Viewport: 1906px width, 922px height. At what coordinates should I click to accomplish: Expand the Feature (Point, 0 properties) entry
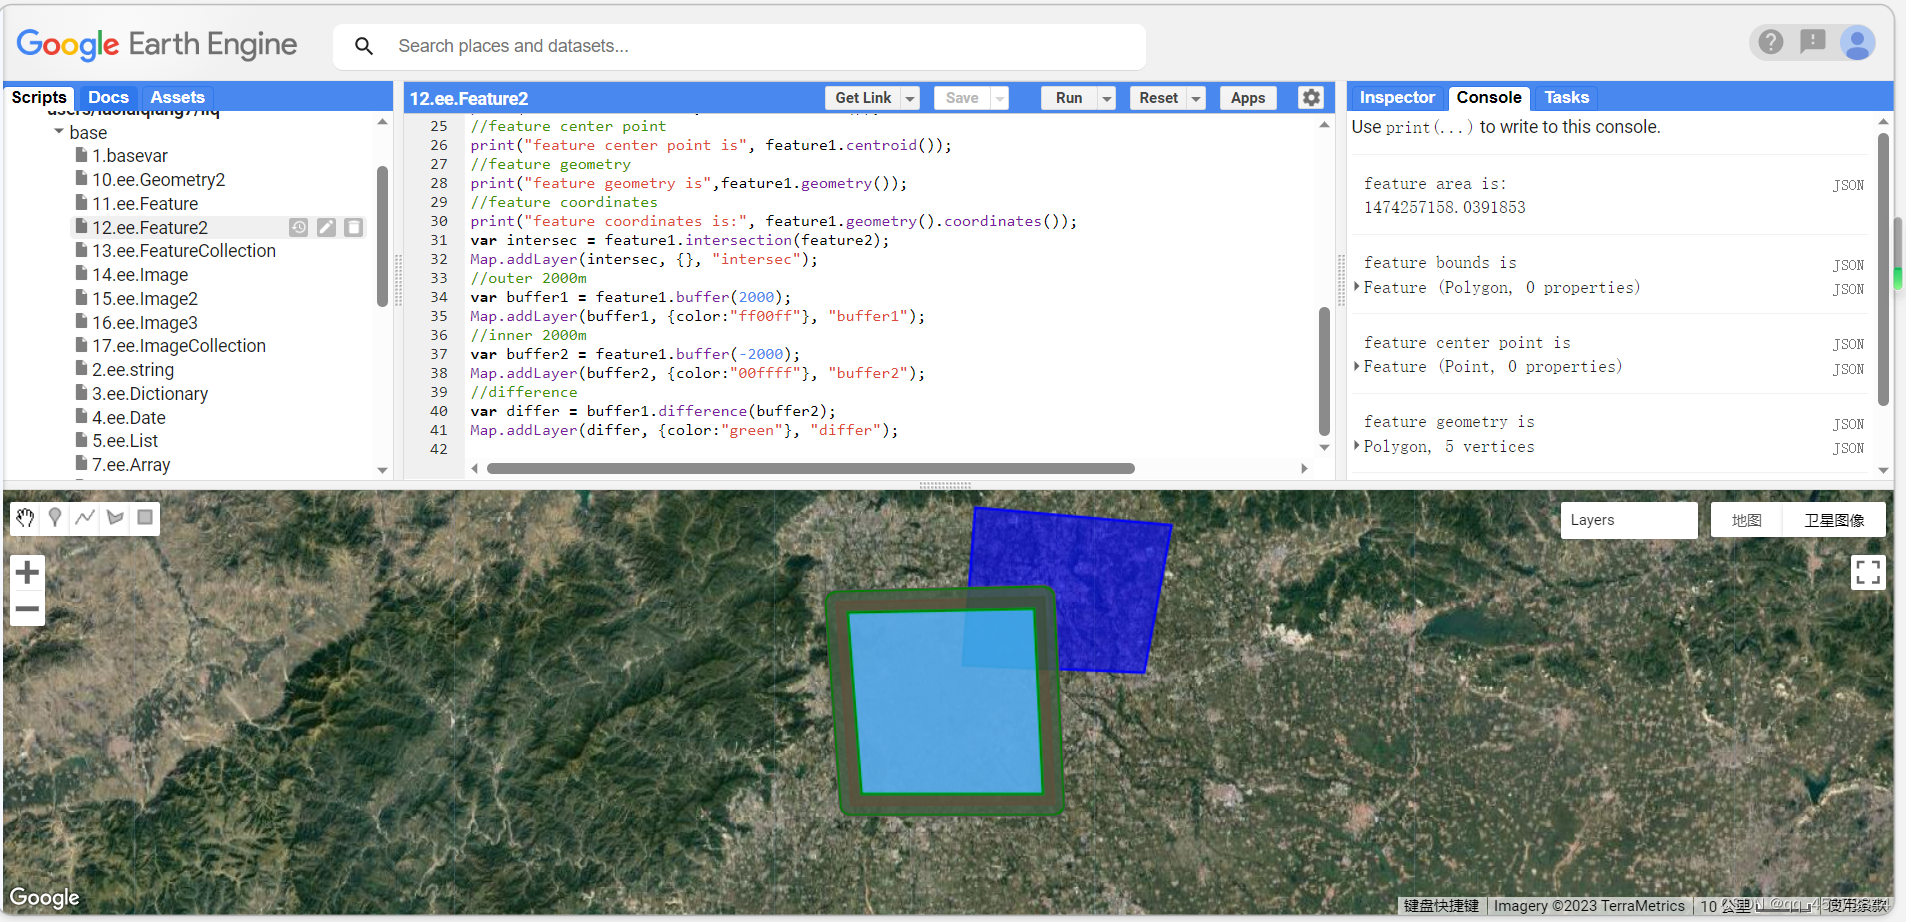[x=1356, y=366]
